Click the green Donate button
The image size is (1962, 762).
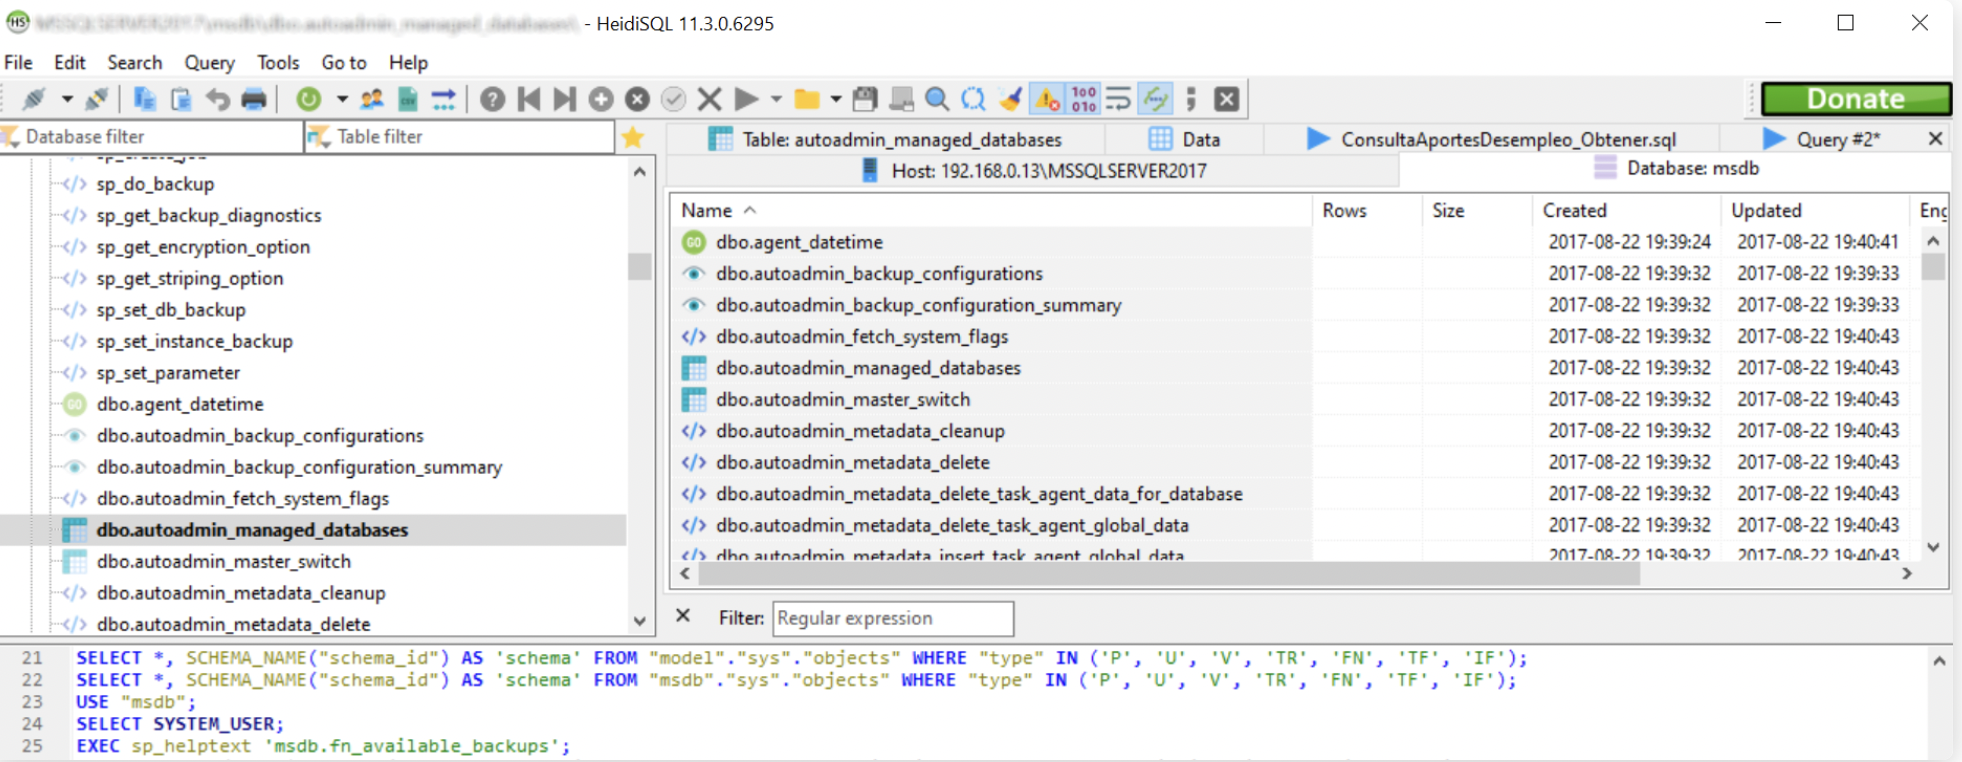(x=1855, y=99)
